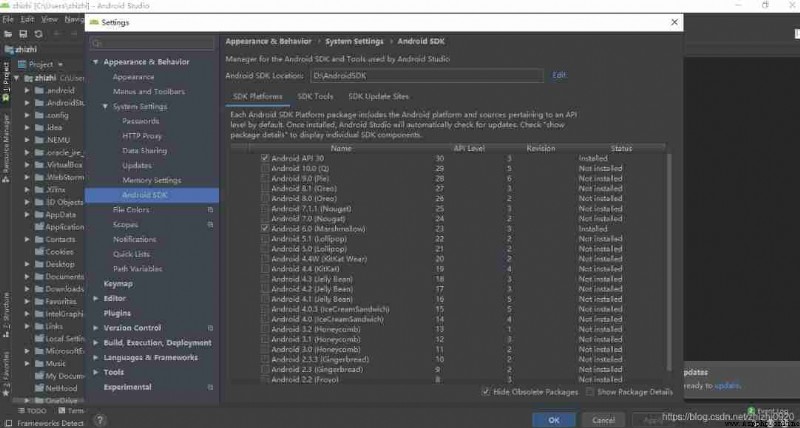Click the search magnifier icon in Settings

96,43
